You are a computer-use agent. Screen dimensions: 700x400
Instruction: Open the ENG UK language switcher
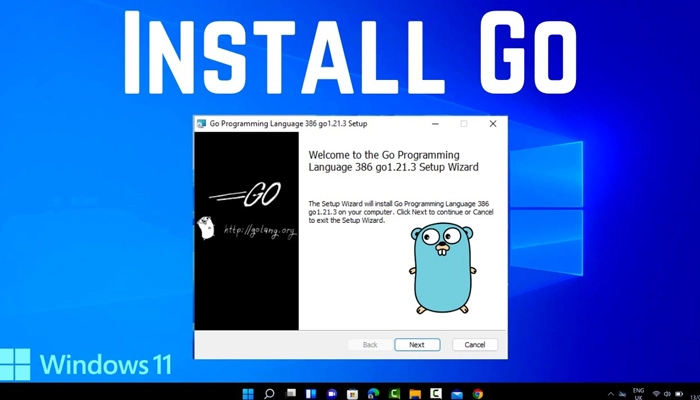tap(637, 393)
